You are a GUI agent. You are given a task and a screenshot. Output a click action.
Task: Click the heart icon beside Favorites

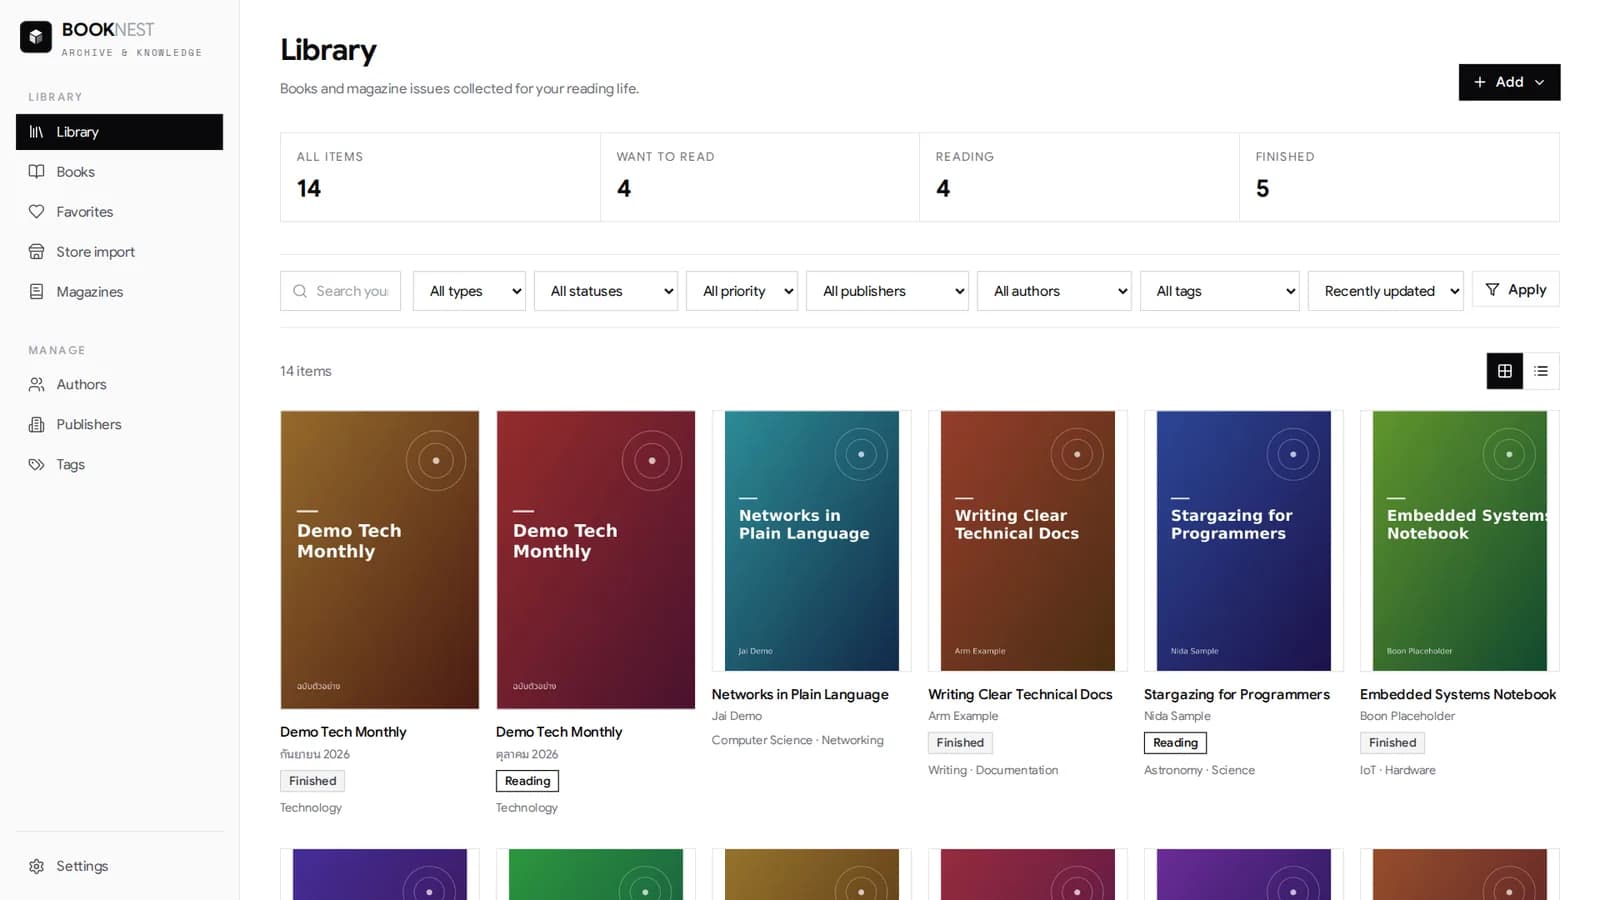36,212
